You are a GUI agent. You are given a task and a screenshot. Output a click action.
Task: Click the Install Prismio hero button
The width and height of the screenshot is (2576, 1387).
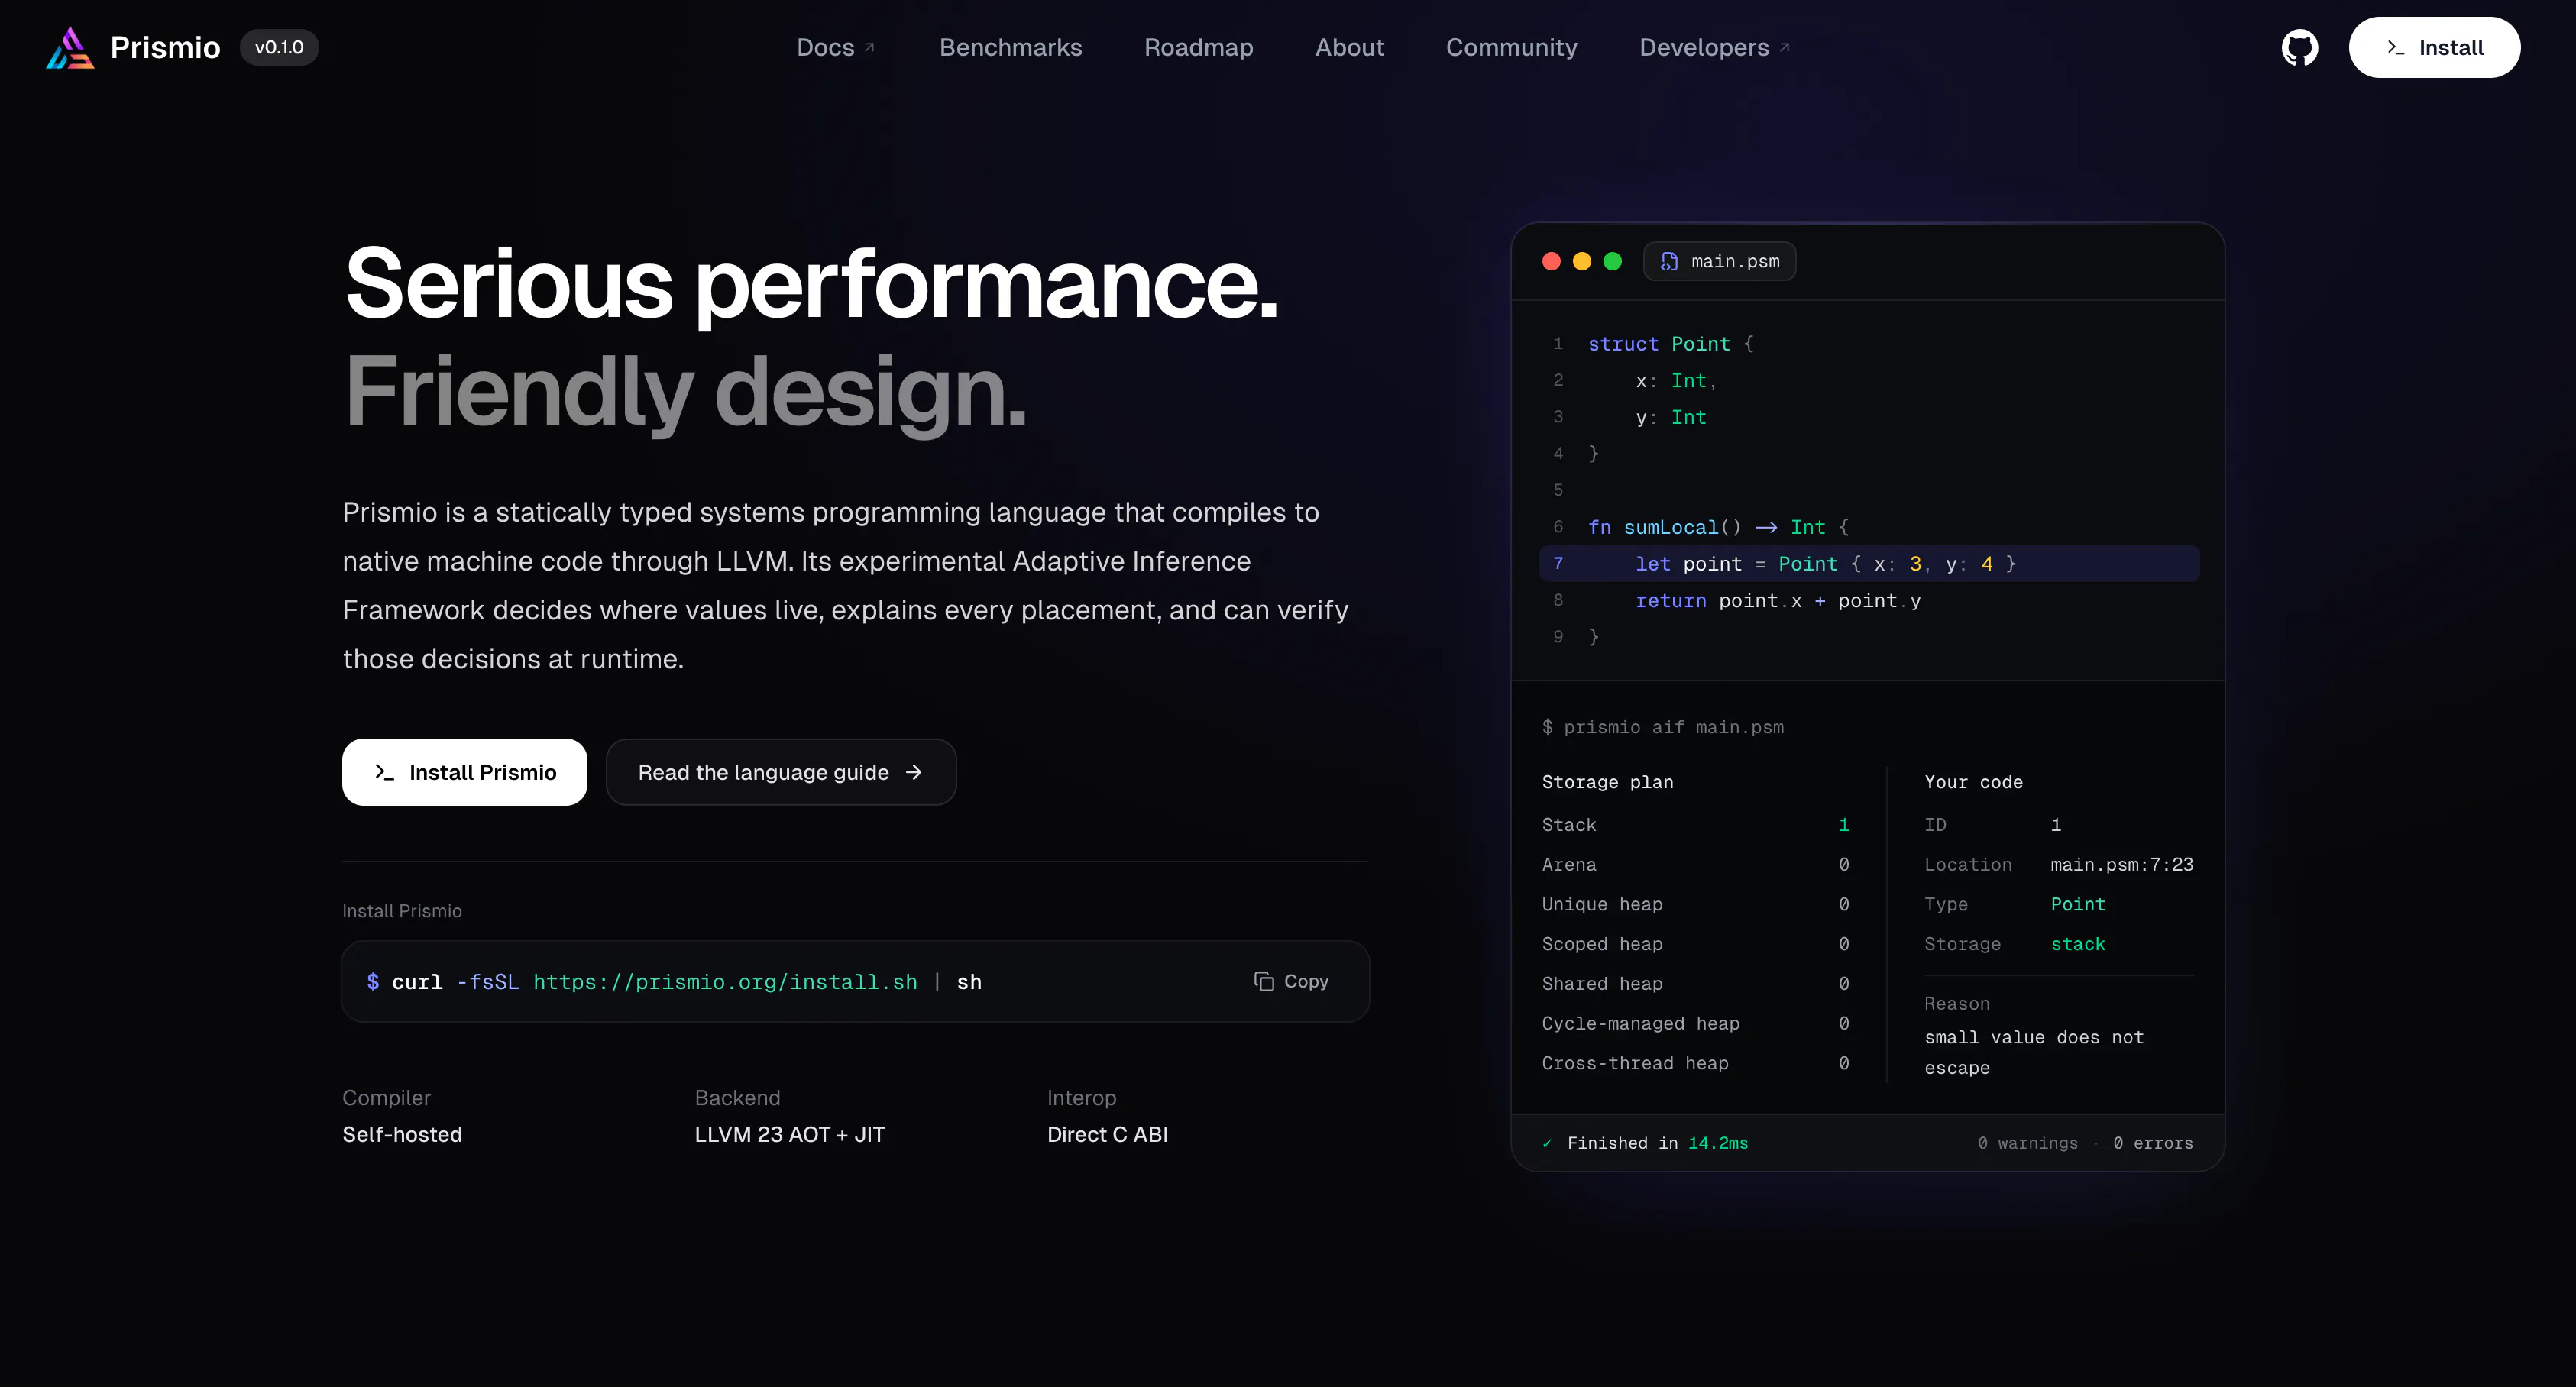click(x=464, y=772)
